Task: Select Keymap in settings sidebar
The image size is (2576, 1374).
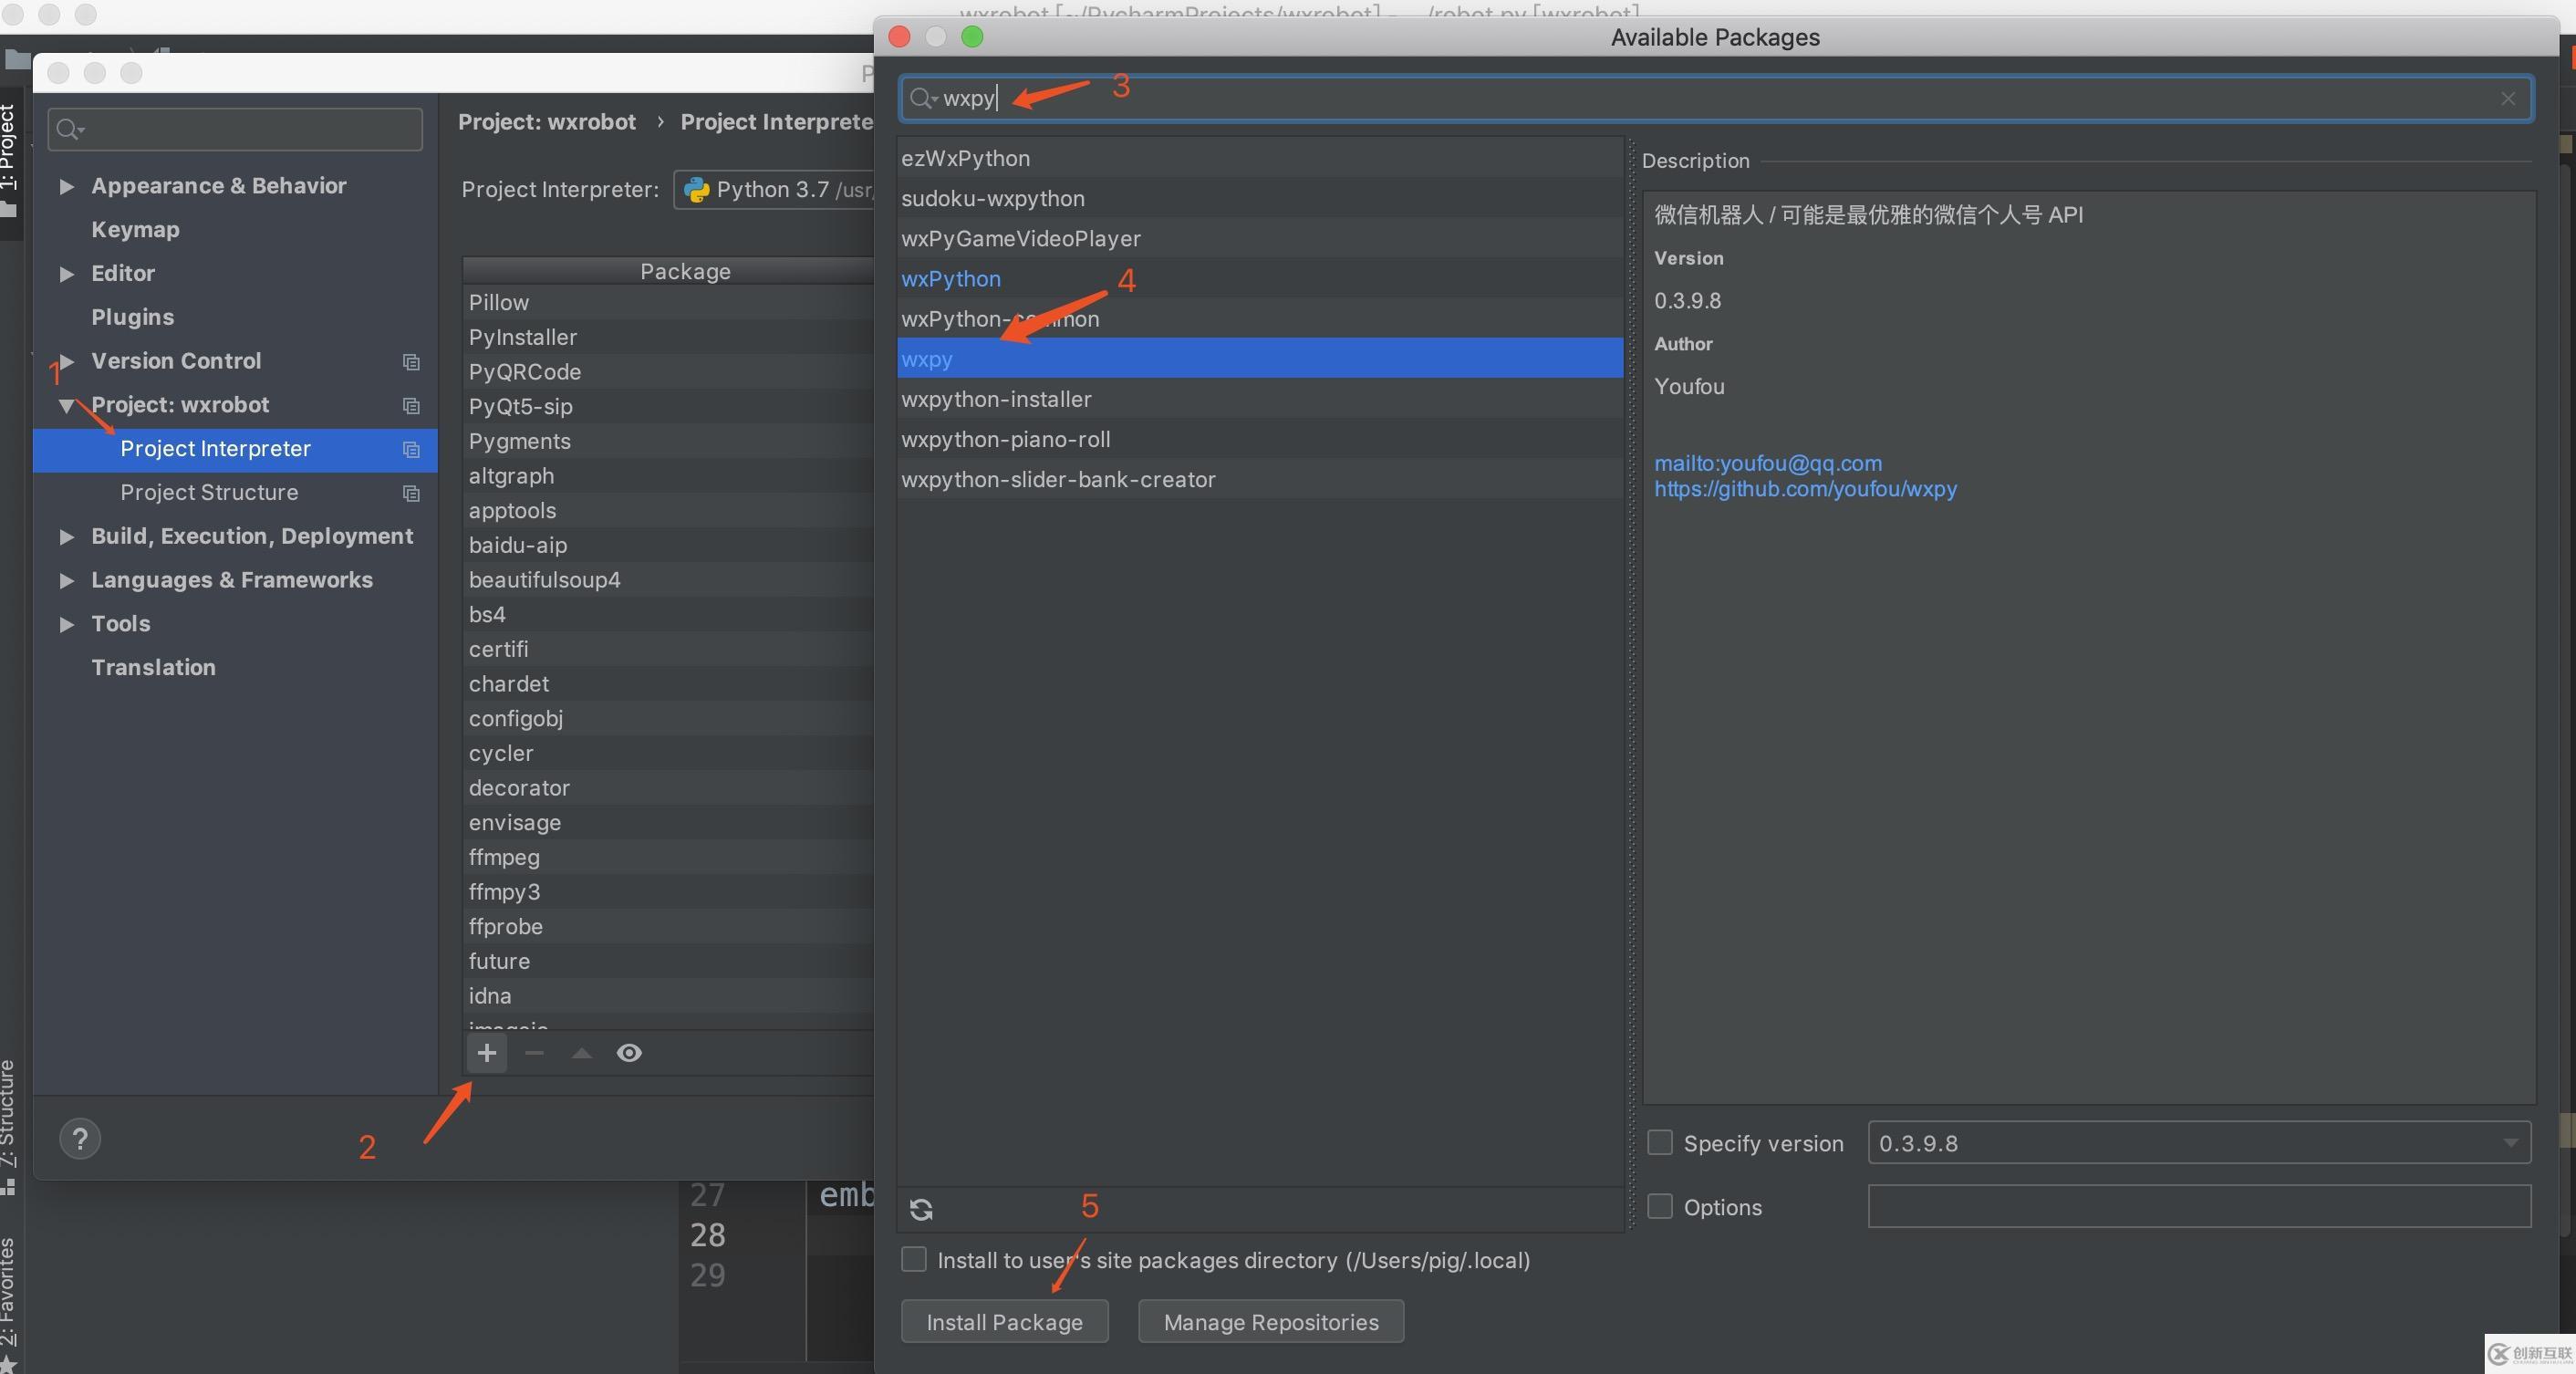Action: [135, 230]
